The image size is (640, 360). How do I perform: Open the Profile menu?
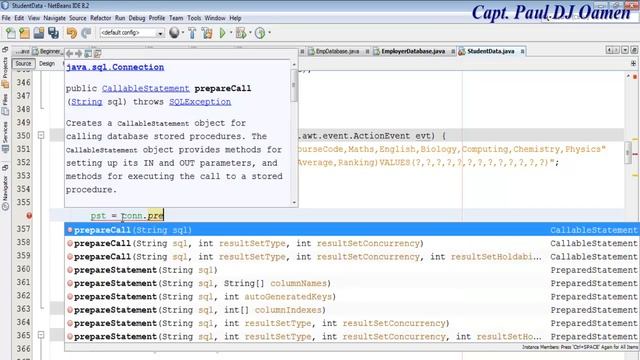(157, 18)
